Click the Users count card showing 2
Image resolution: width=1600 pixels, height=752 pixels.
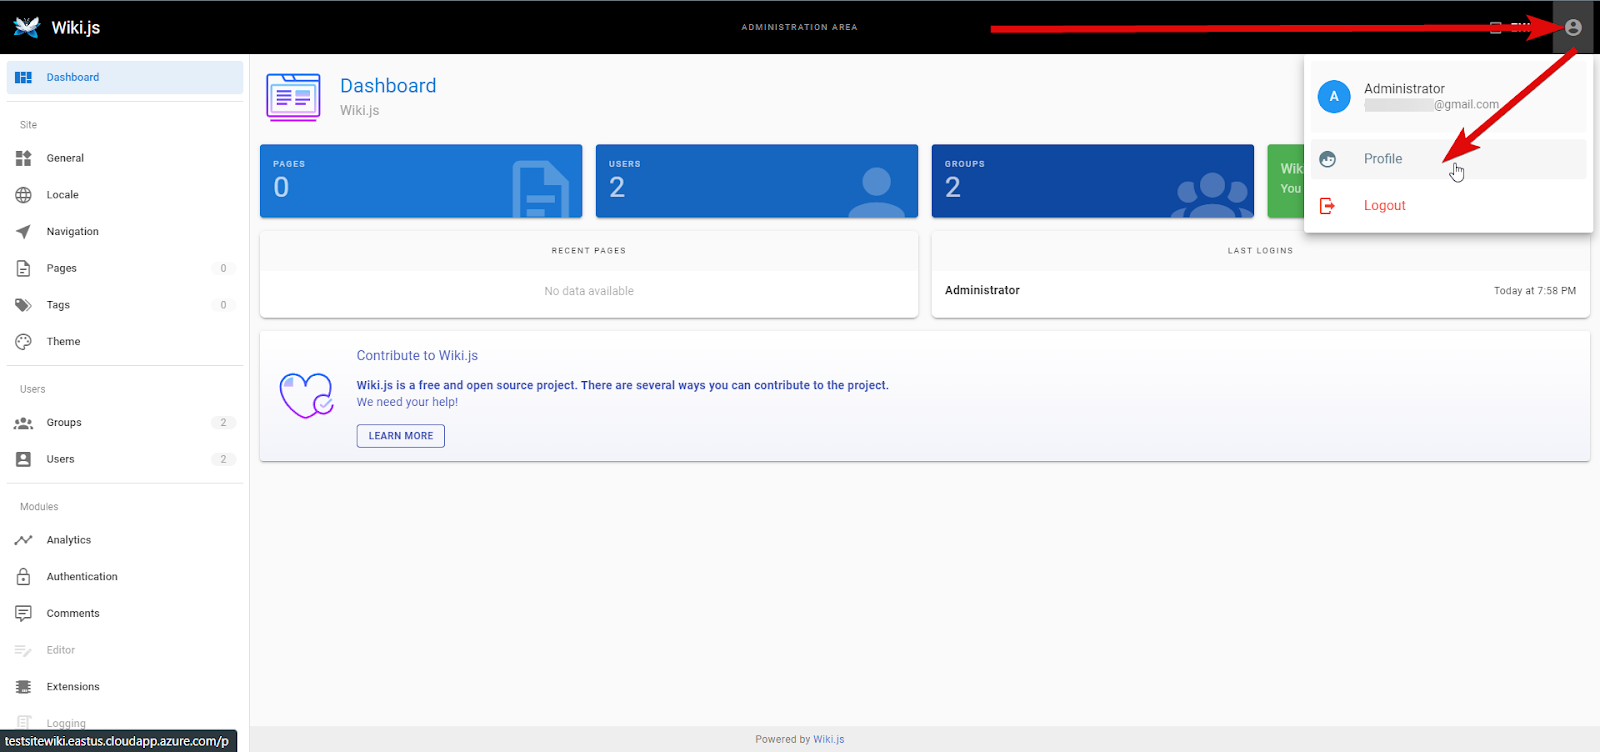[x=757, y=181]
